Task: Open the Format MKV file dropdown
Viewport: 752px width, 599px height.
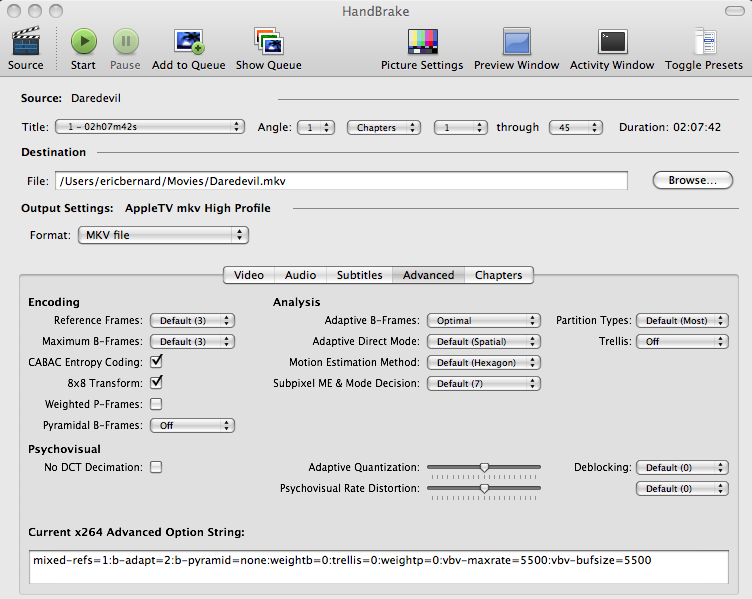Action: (163, 235)
